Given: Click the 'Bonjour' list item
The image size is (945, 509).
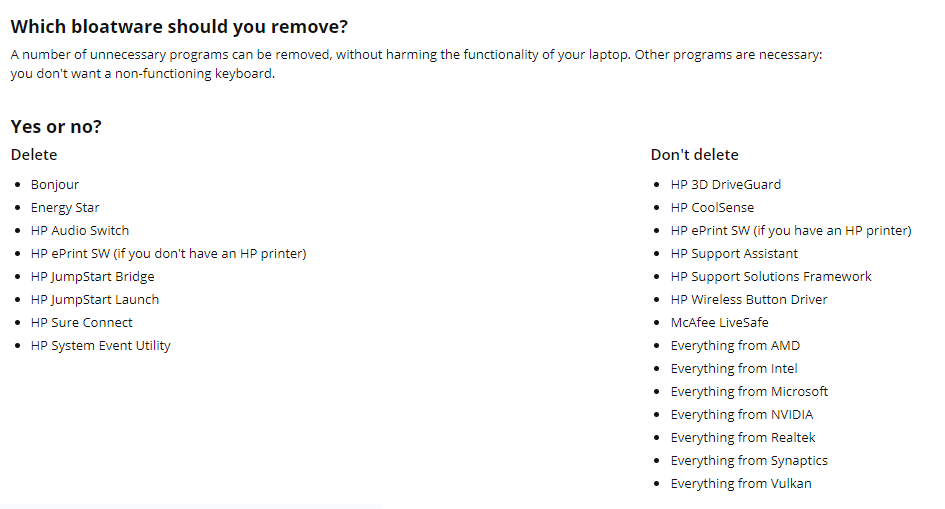Looking at the screenshot, I should 55,184.
